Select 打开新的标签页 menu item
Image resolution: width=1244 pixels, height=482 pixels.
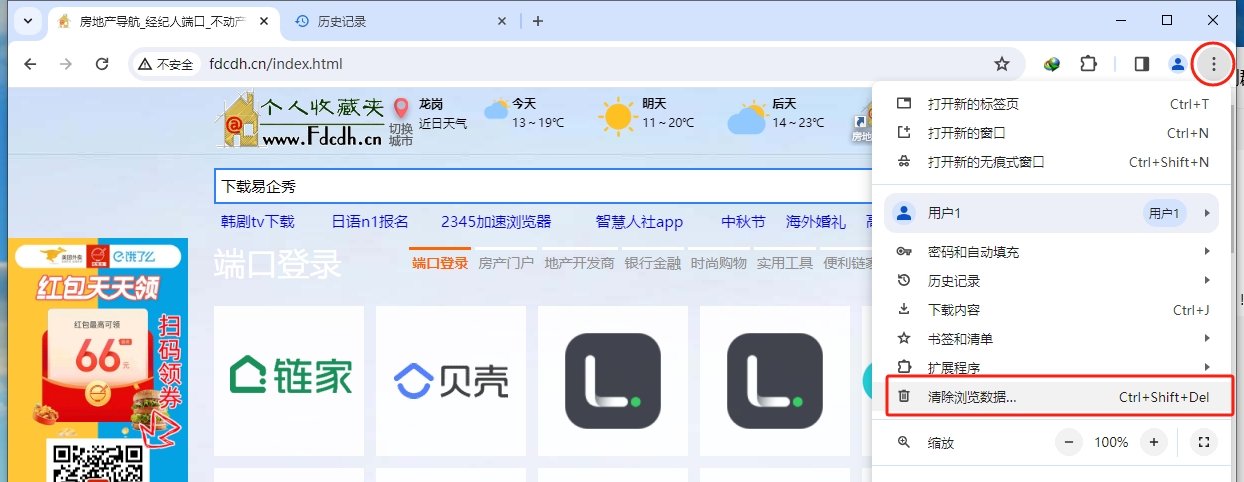(1053, 104)
